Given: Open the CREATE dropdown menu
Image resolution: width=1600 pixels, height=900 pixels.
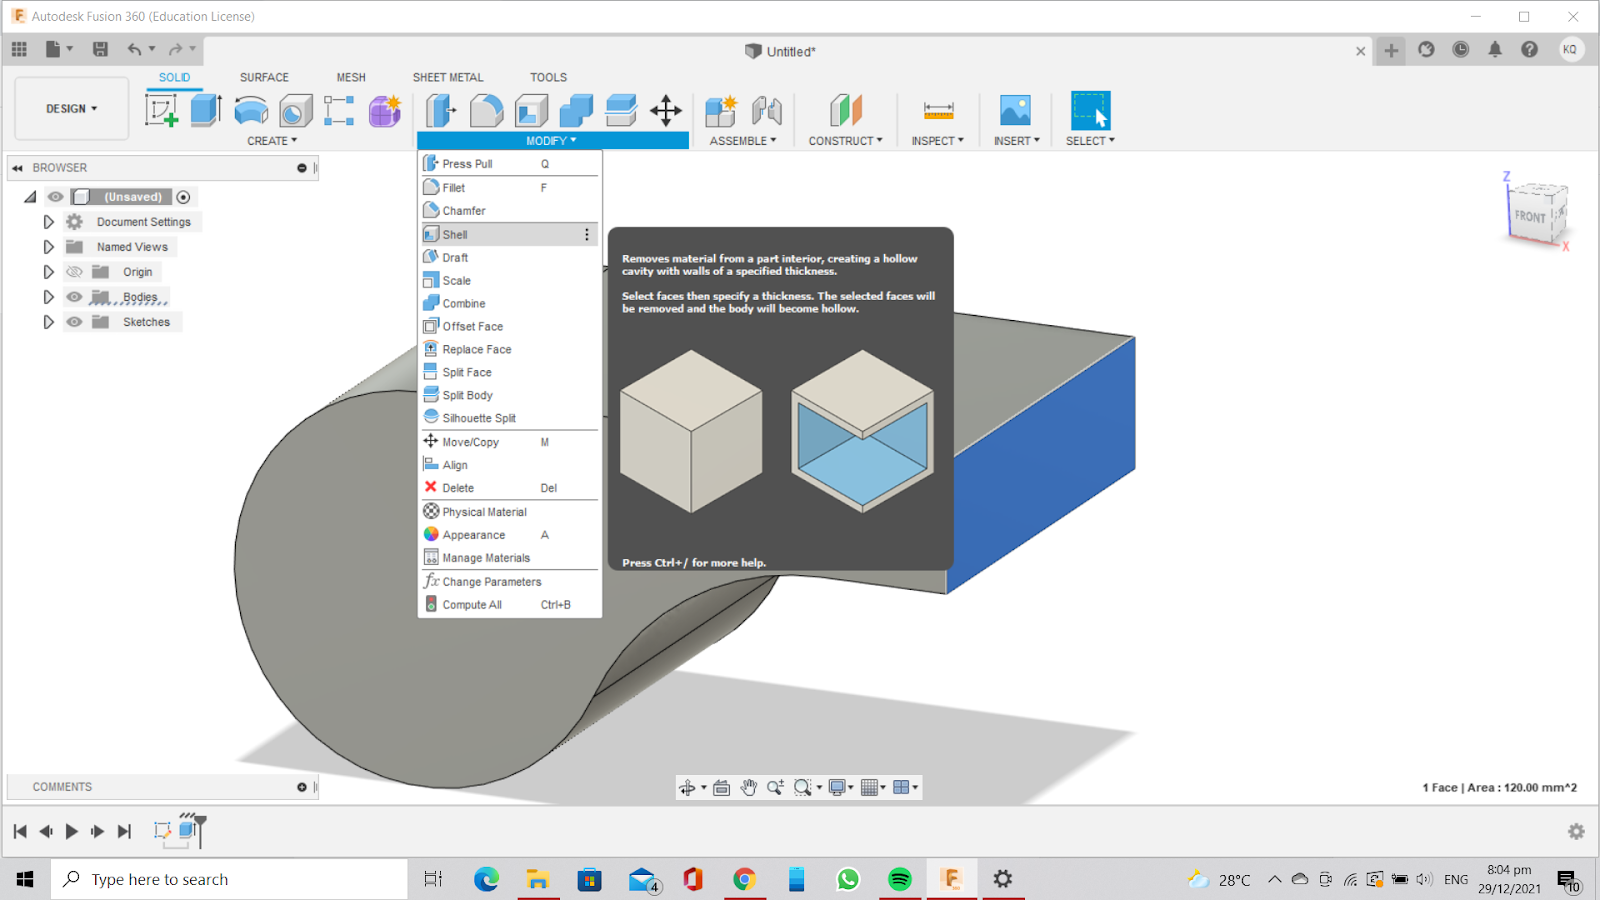Looking at the screenshot, I should tap(272, 141).
